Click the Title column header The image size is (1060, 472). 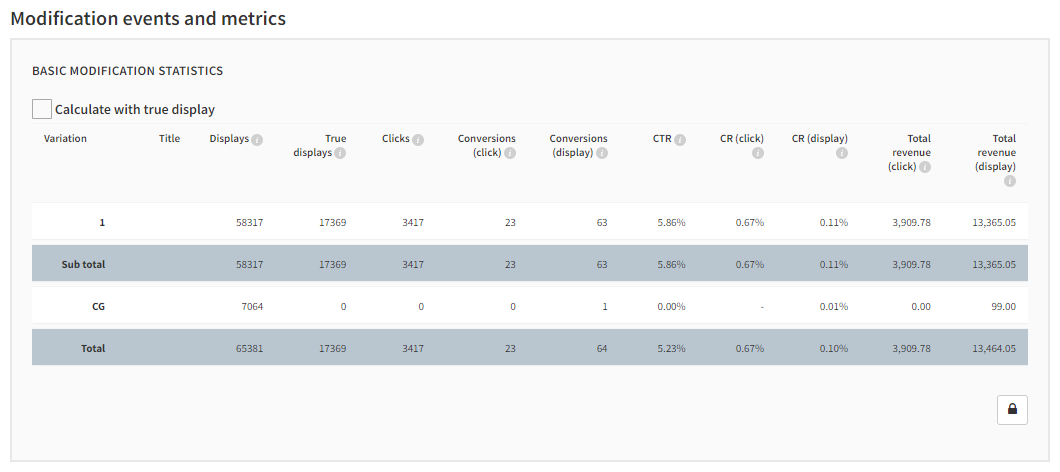click(x=169, y=139)
